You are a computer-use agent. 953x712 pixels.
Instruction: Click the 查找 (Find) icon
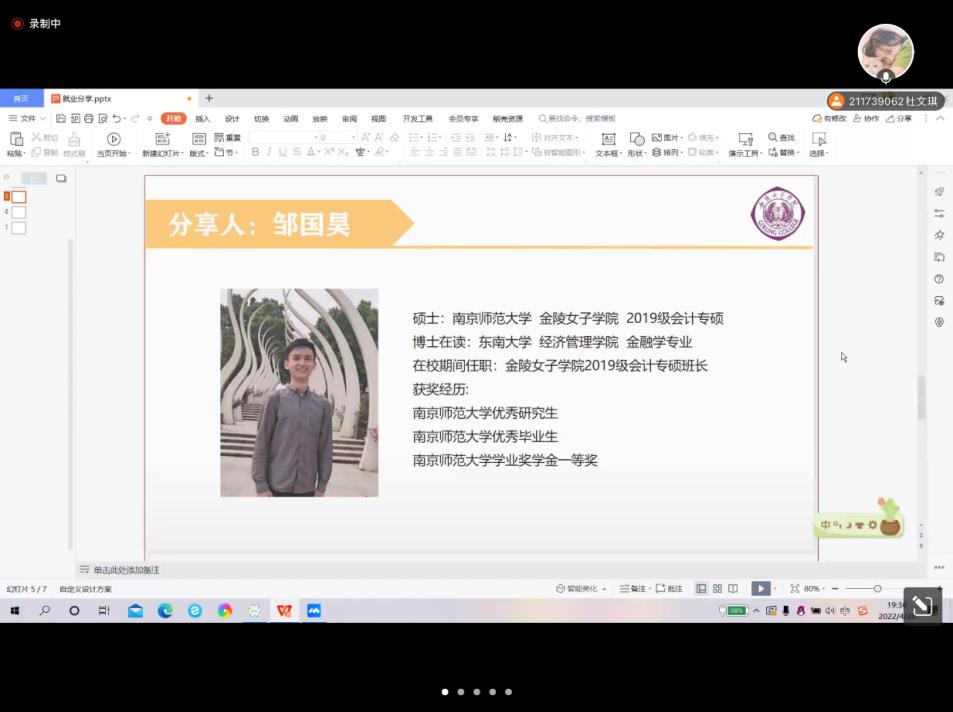(x=774, y=137)
